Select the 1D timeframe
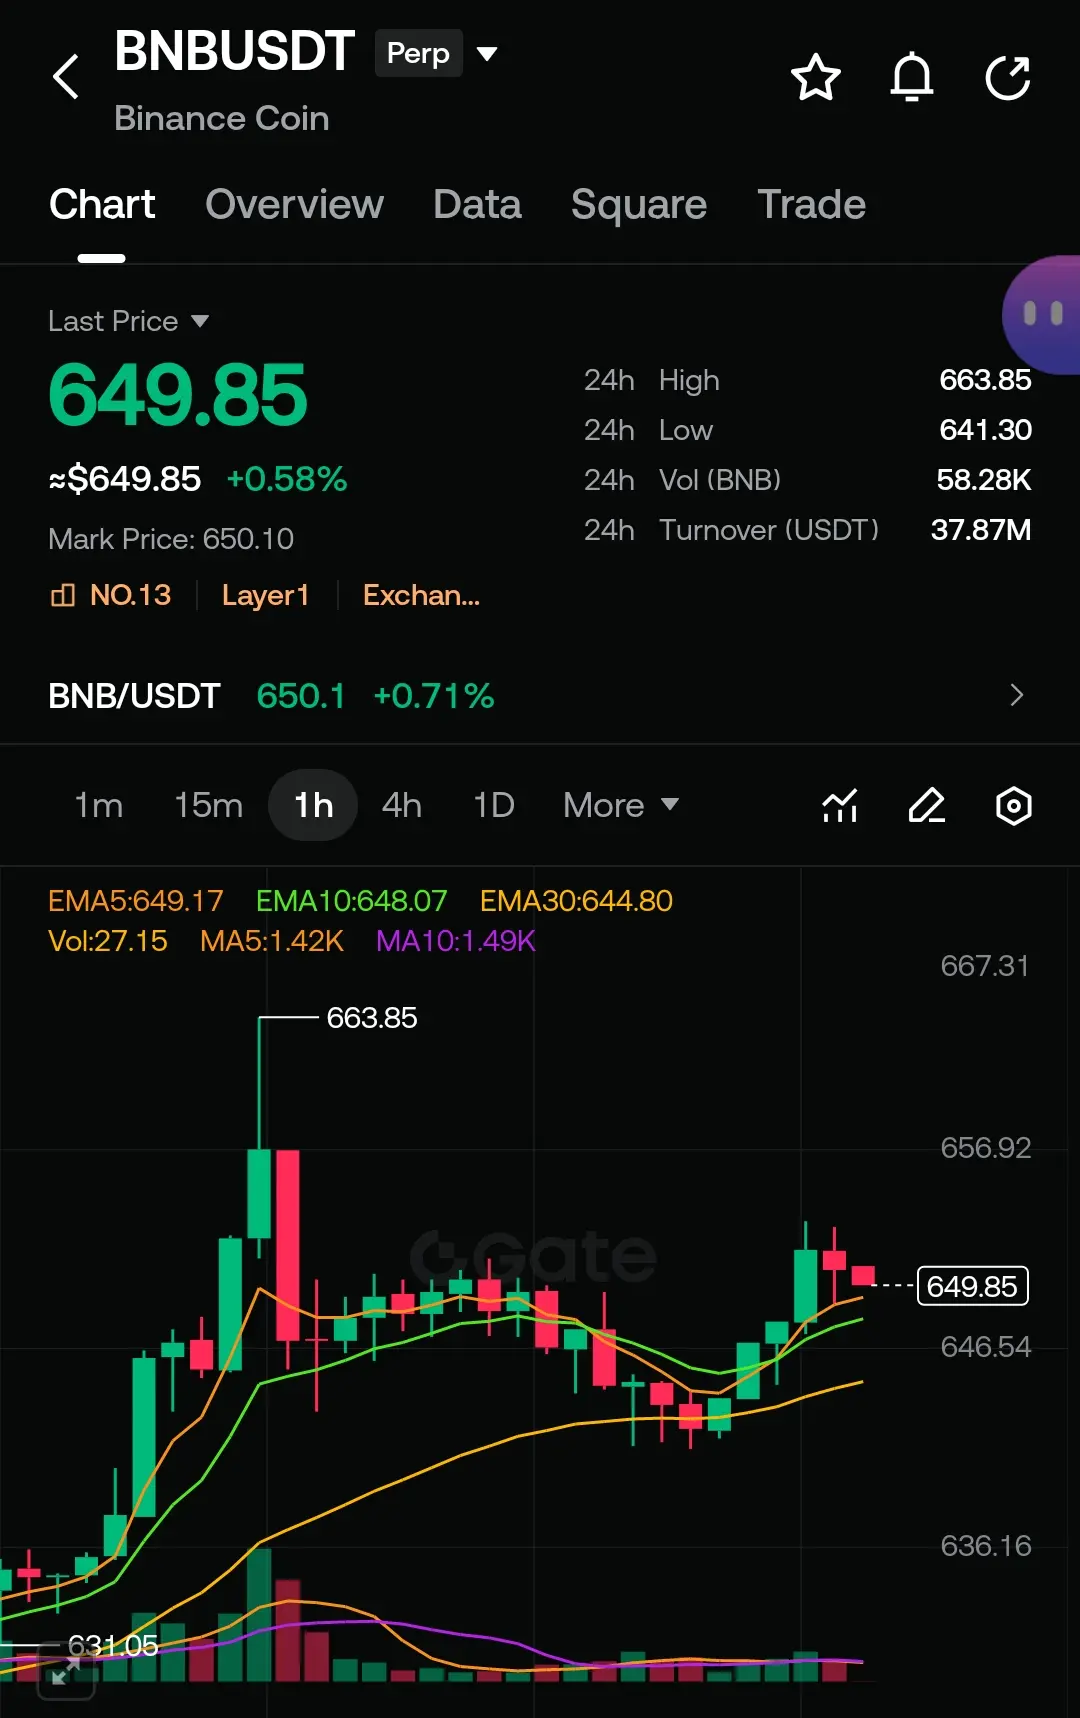Image resolution: width=1080 pixels, height=1718 pixels. [x=494, y=805]
